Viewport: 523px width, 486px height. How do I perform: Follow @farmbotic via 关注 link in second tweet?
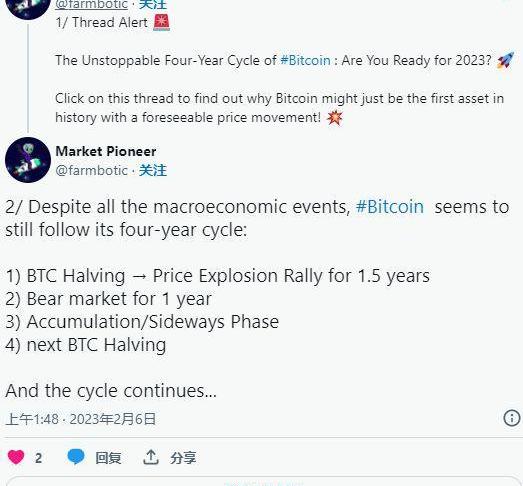click(153, 170)
